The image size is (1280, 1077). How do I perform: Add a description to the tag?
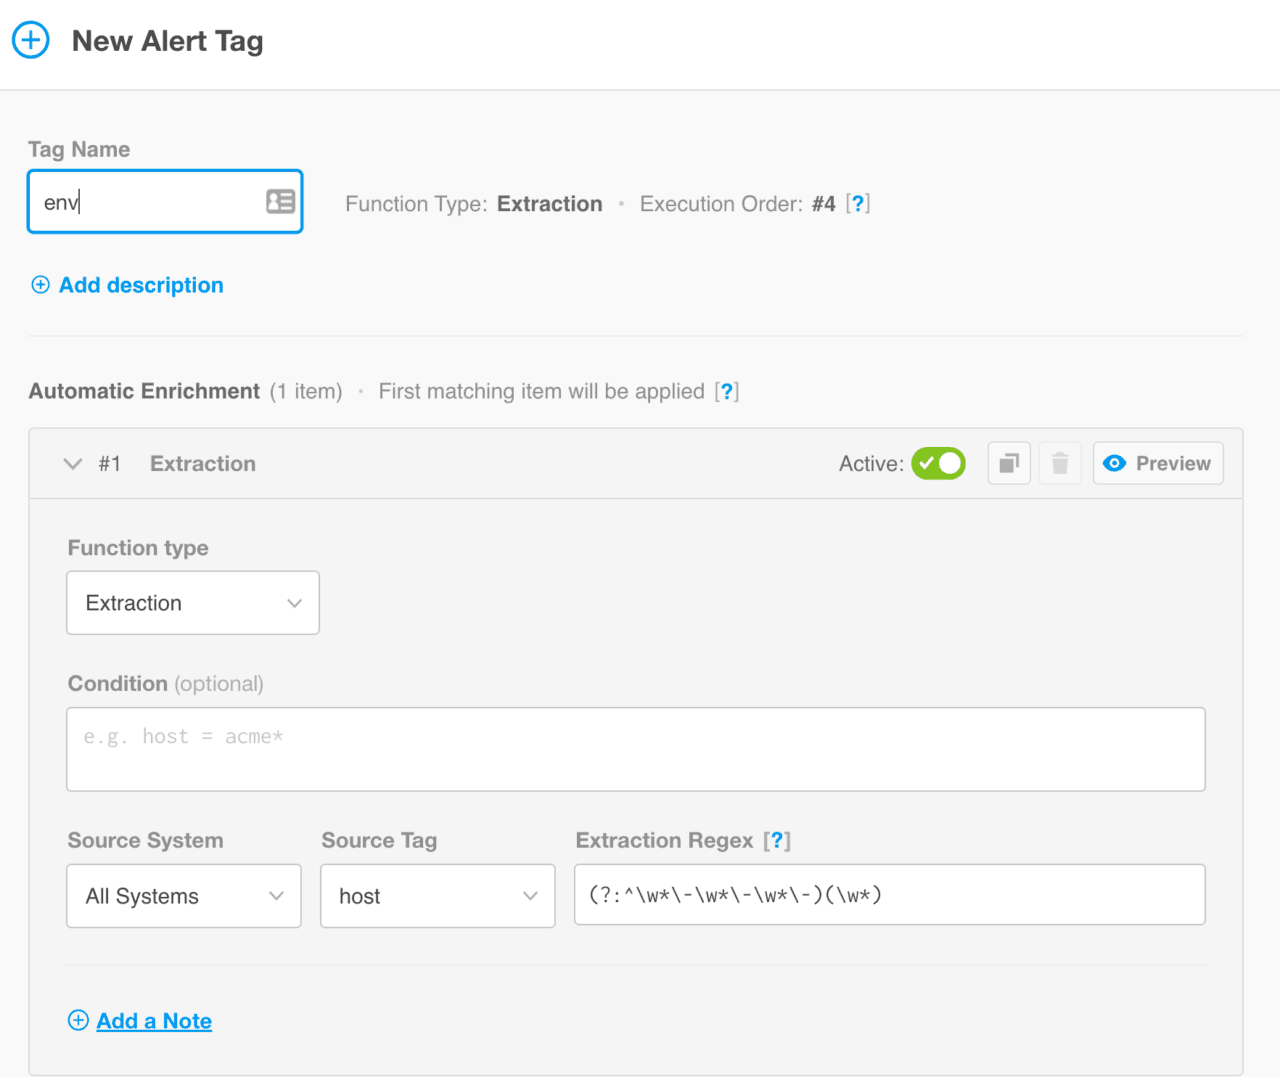(126, 285)
